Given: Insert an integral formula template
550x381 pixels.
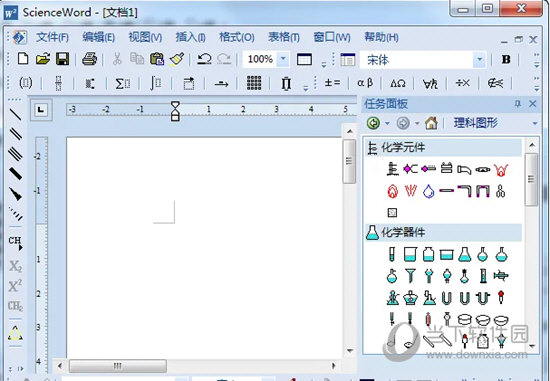Looking at the screenshot, I should coord(155,83).
